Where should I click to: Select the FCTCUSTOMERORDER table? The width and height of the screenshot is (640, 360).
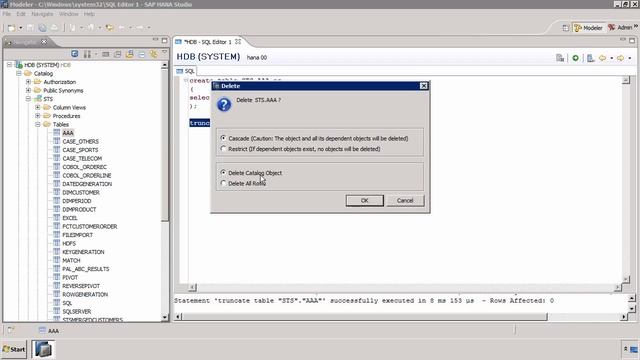tap(90, 226)
